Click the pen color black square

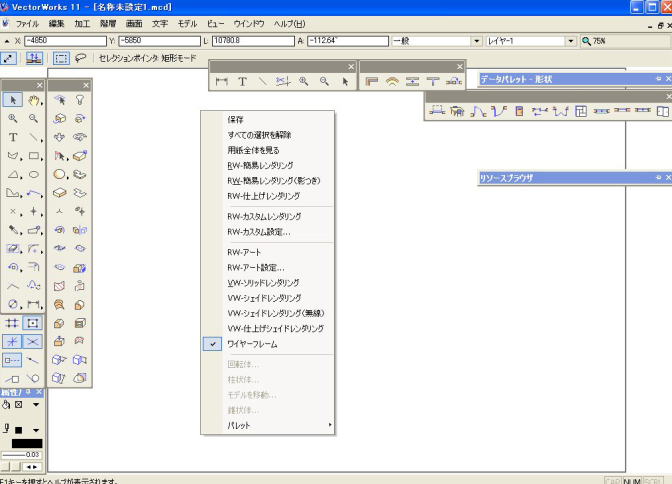tap(18, 430)
